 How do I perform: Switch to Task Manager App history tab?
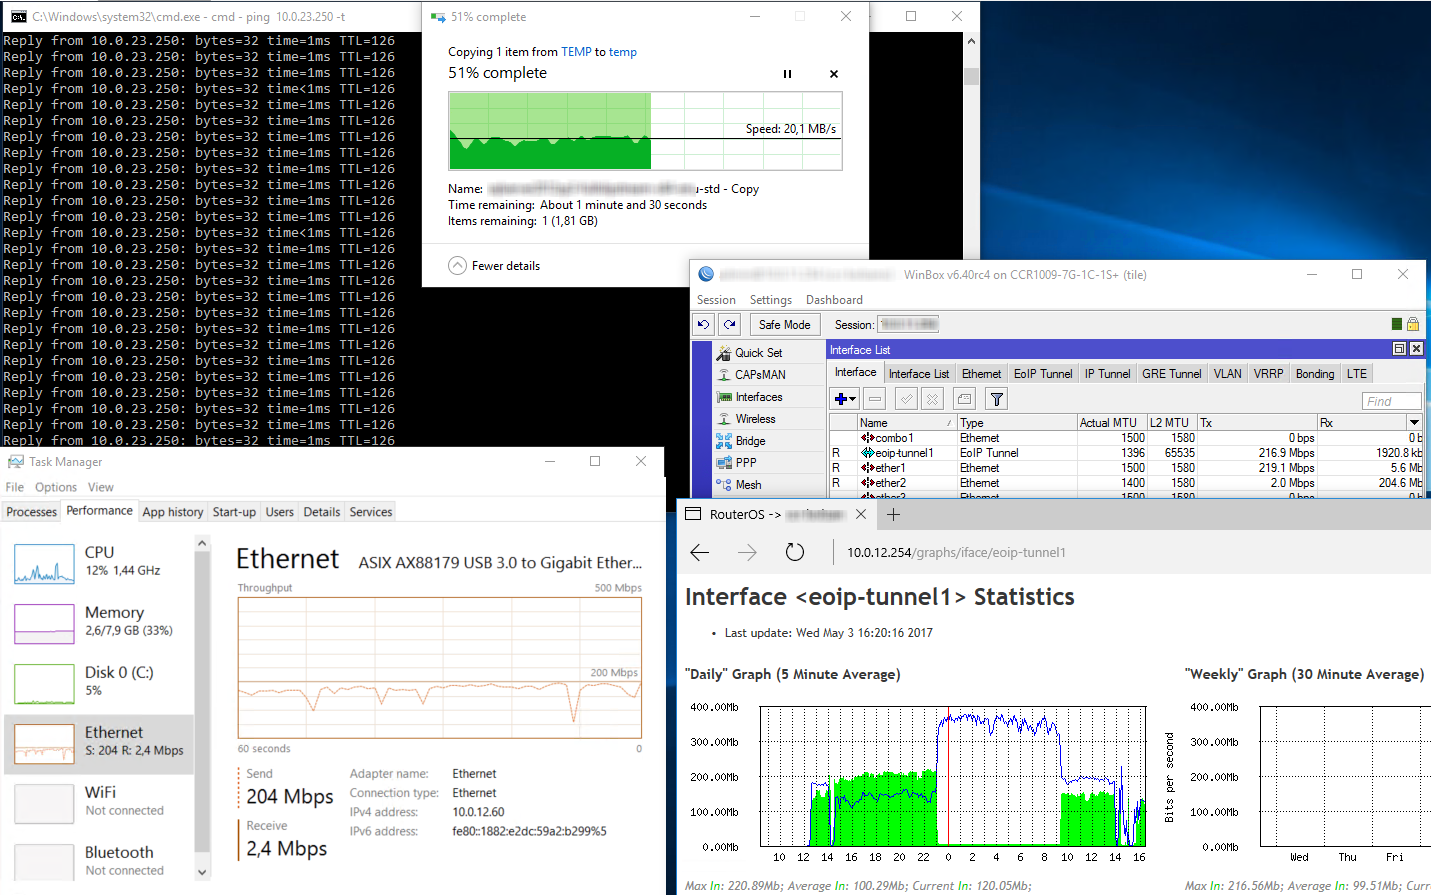(x=173, y=512)
